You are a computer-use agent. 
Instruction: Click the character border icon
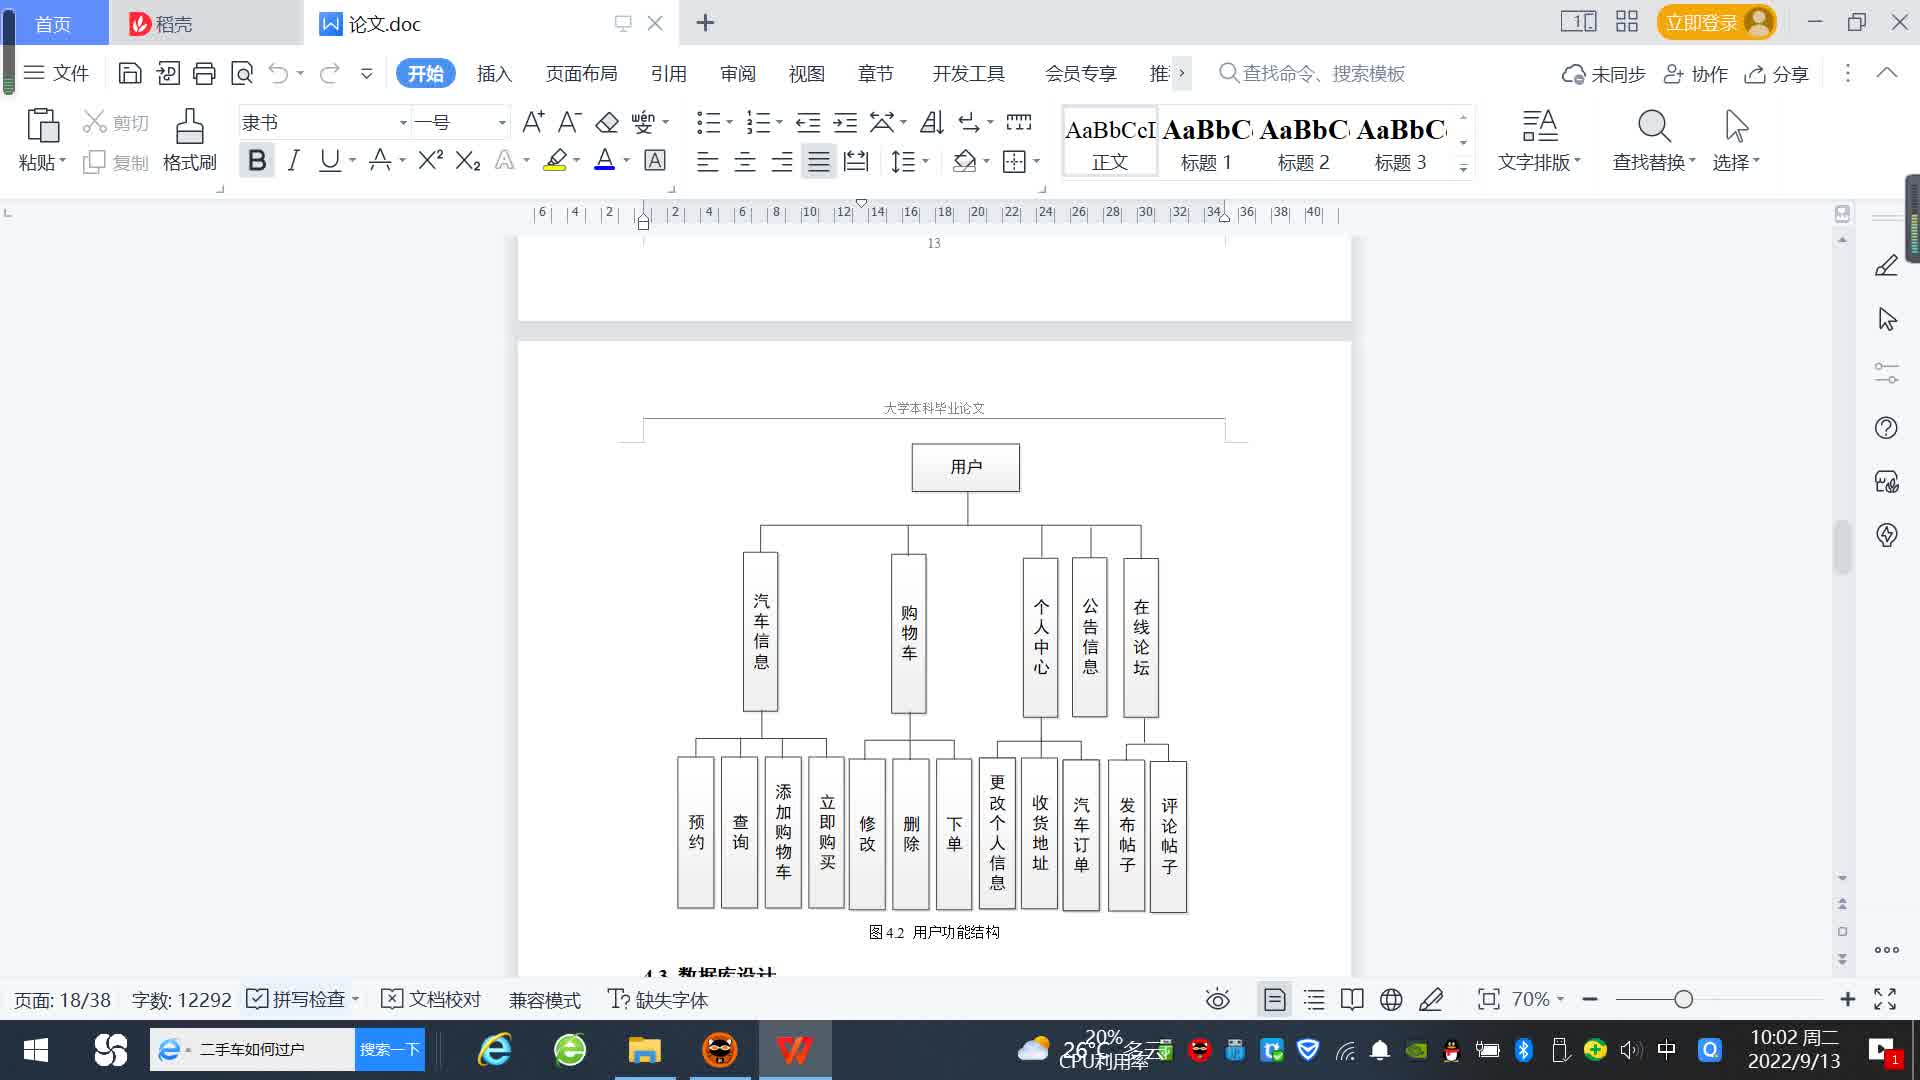[x=655, y=160]
